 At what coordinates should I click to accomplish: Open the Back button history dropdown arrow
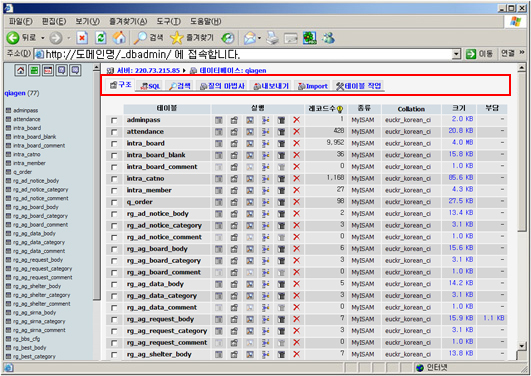pyautogui.click(x=43, y=38)
